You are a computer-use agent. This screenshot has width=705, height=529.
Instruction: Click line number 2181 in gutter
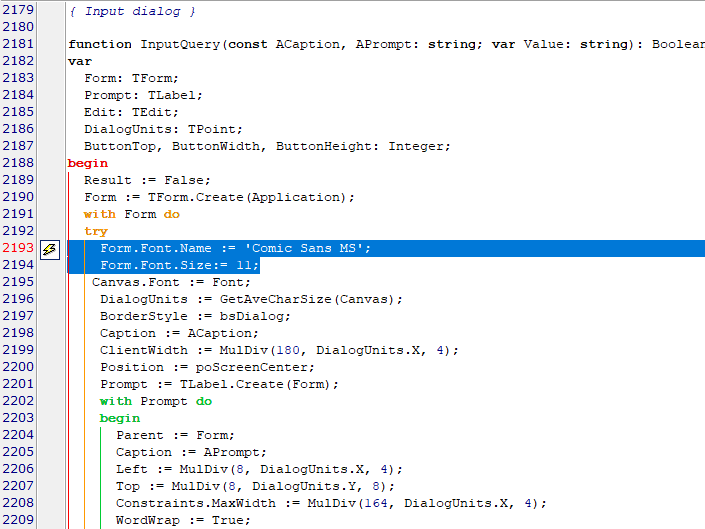point(18,44)
